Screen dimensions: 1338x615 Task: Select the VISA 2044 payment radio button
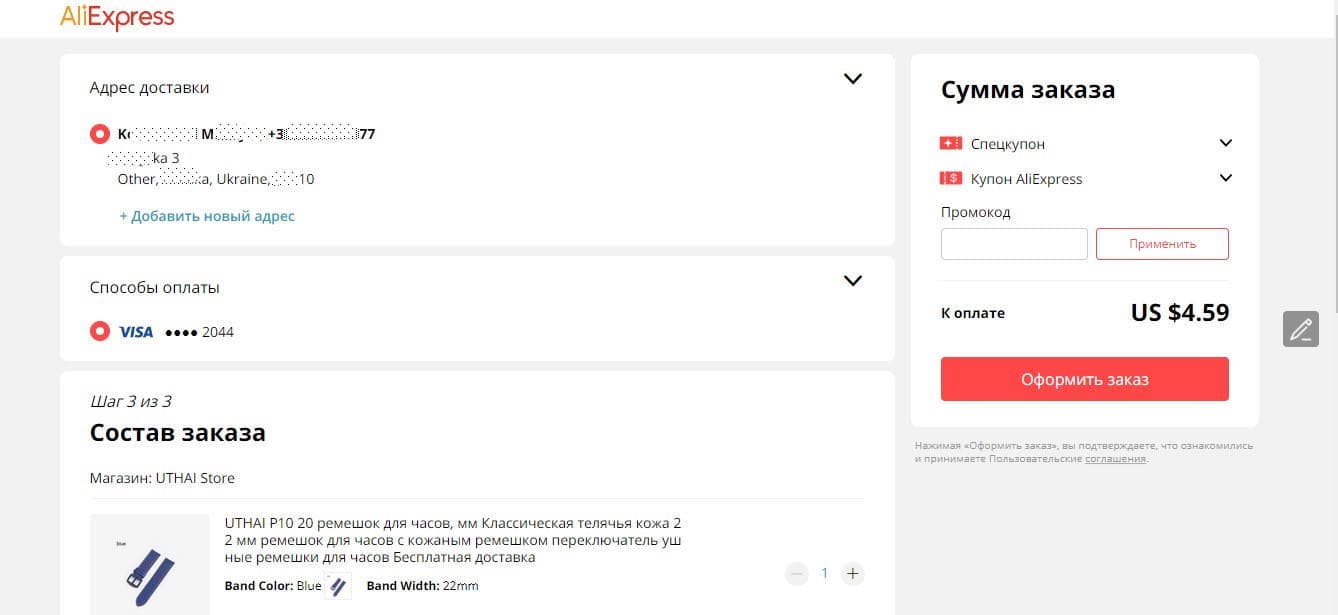pyautogui.click(x=99, y=331)
